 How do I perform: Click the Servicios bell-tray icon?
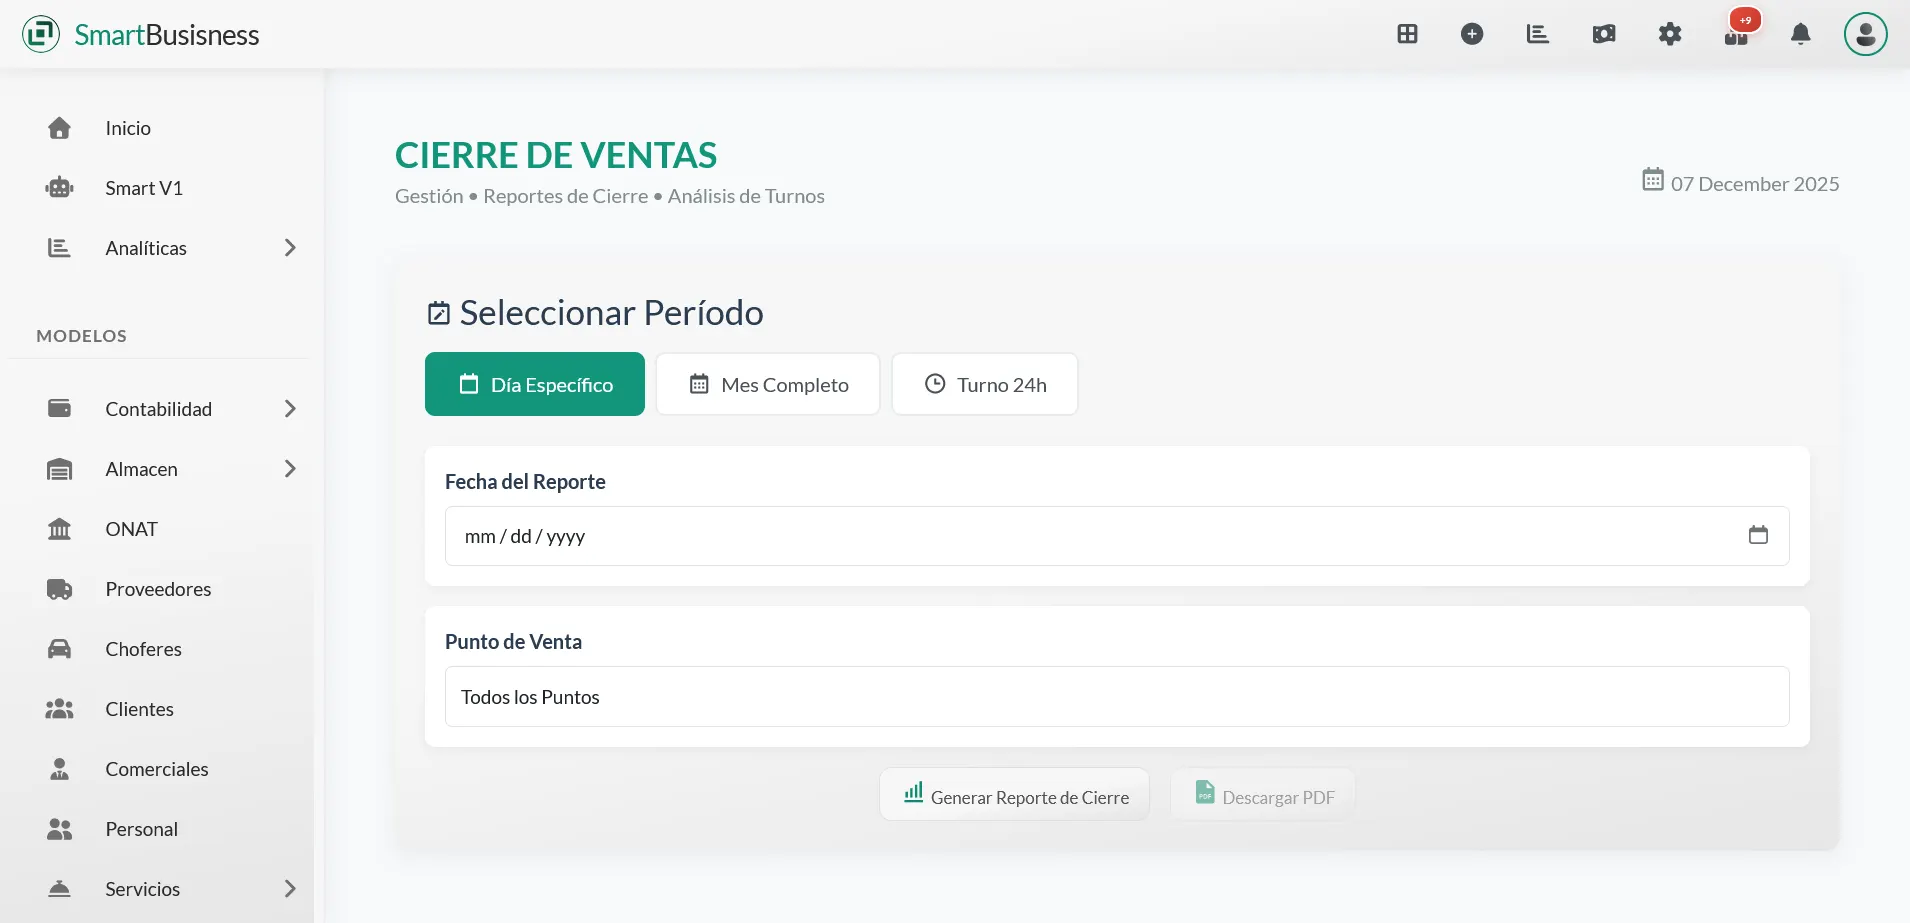coord(60,889)
